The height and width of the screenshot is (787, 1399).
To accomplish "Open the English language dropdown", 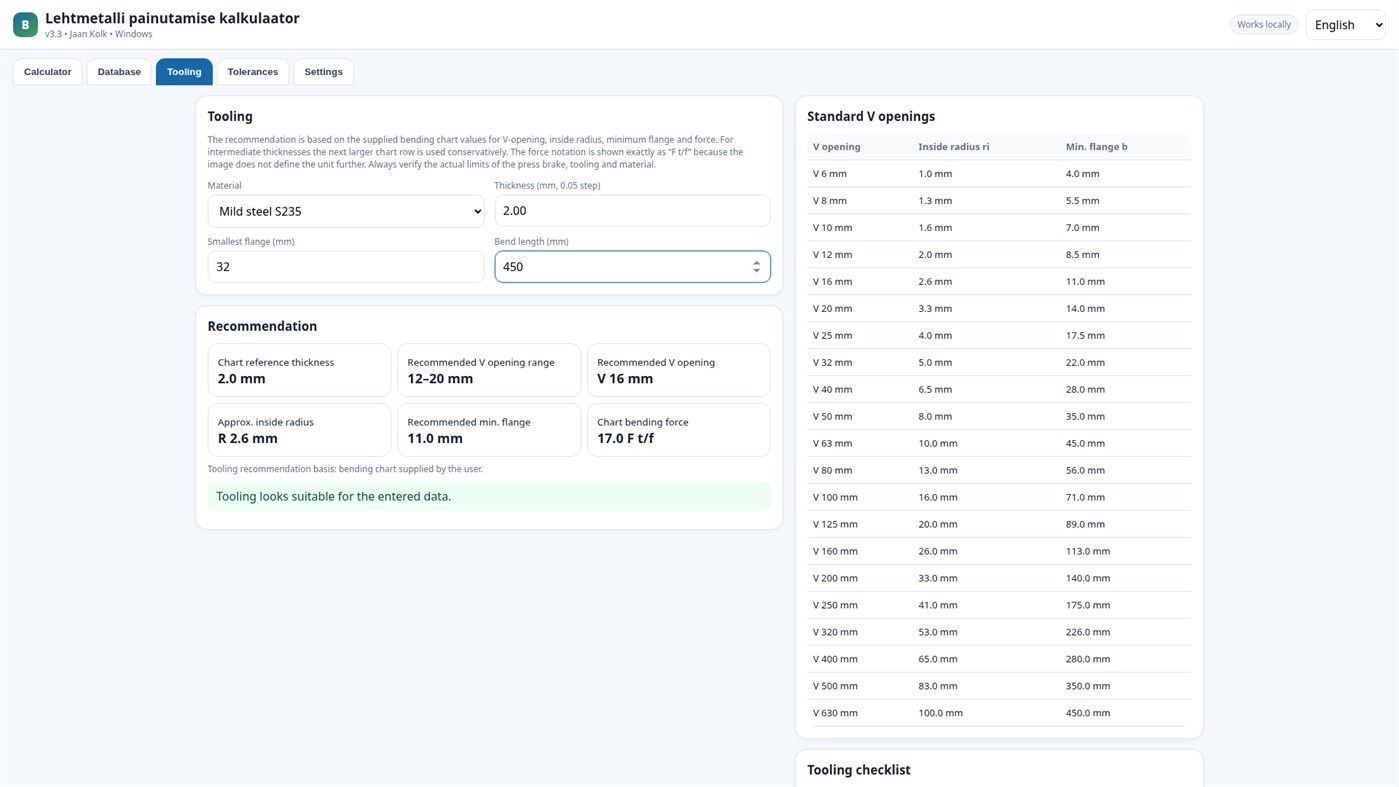I will click(1345, 25).
